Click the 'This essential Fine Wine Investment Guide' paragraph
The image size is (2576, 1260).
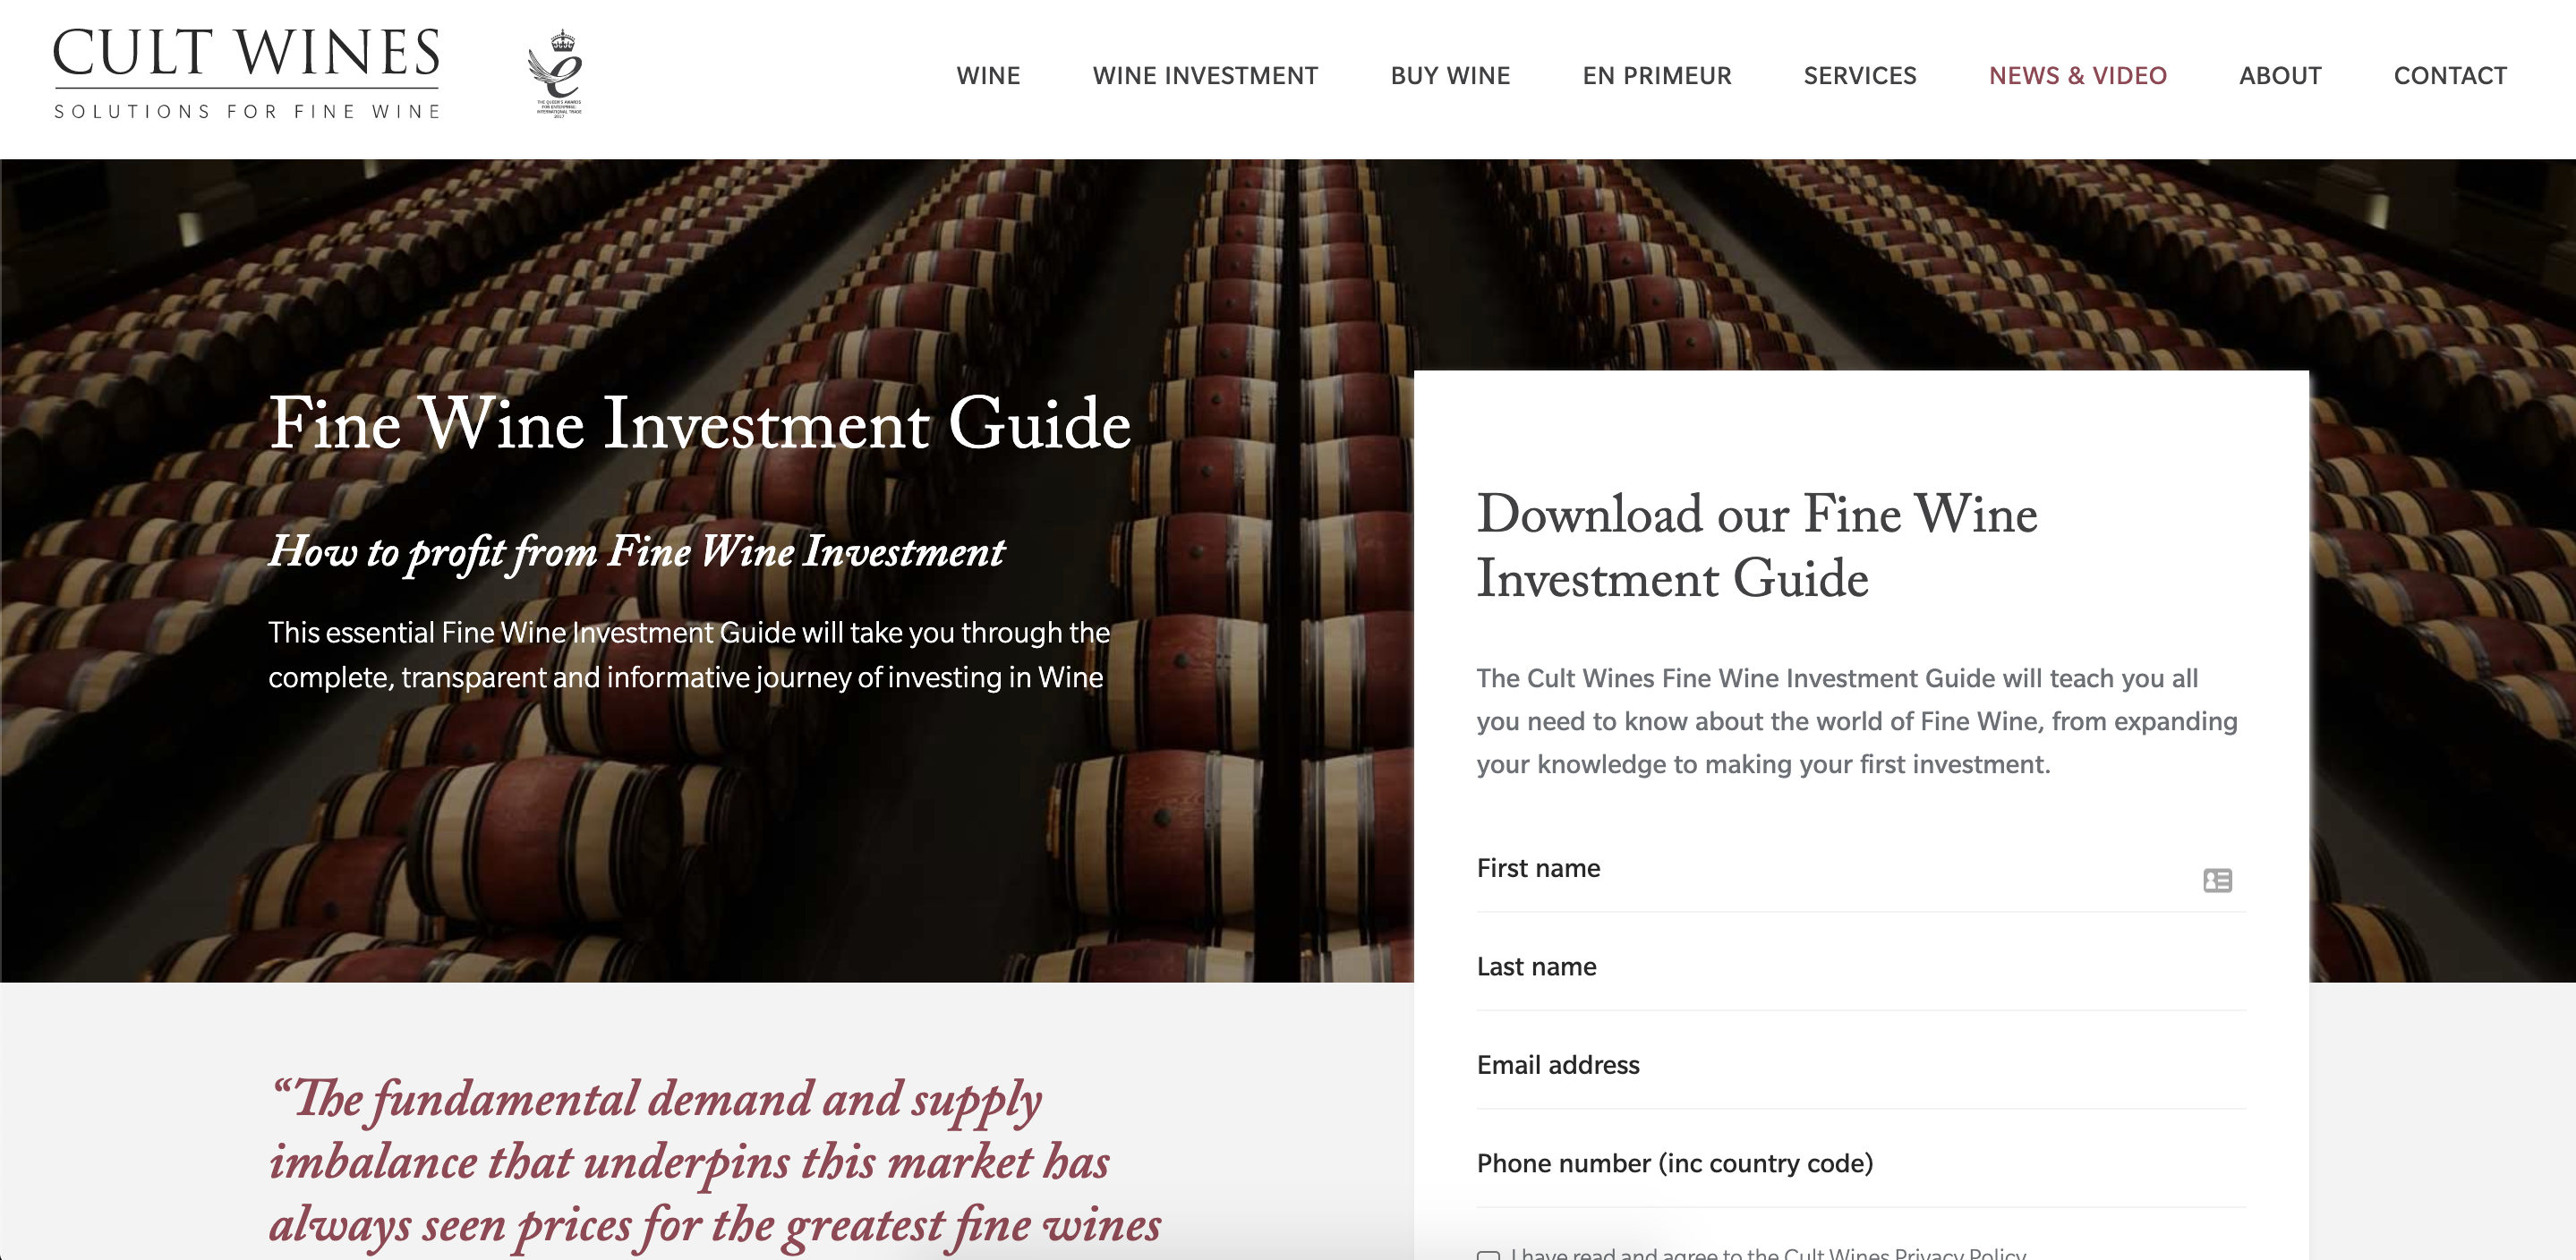tap(689, 655)
